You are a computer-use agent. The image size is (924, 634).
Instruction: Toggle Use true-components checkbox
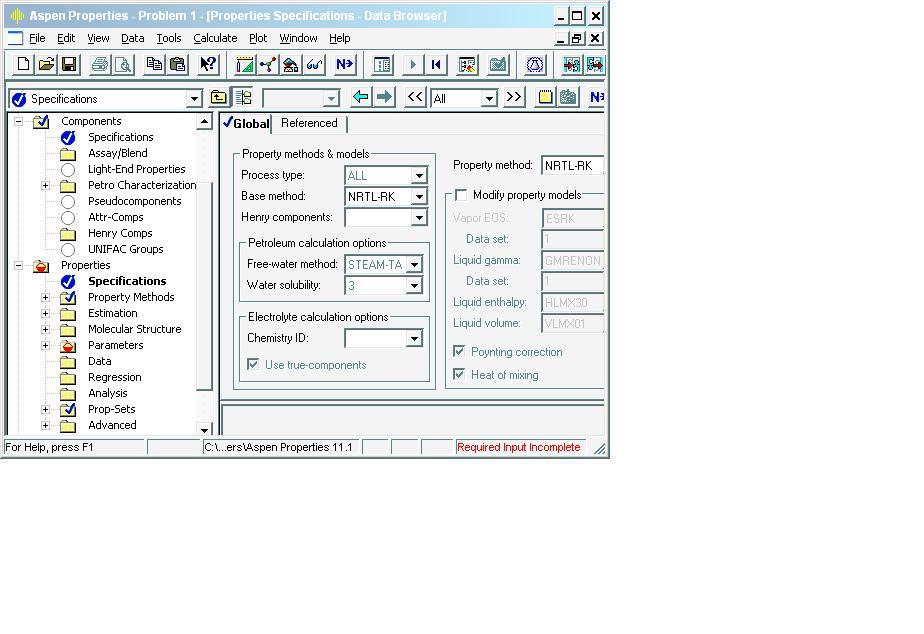pos(253,364)
